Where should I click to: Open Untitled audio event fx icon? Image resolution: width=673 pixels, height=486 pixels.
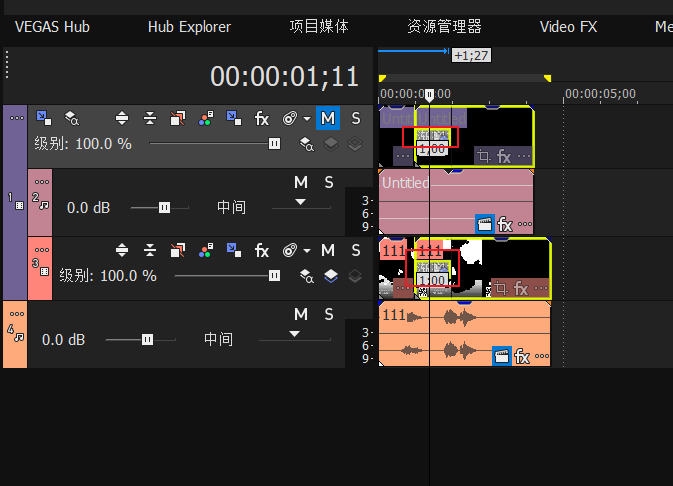(505, 225)
